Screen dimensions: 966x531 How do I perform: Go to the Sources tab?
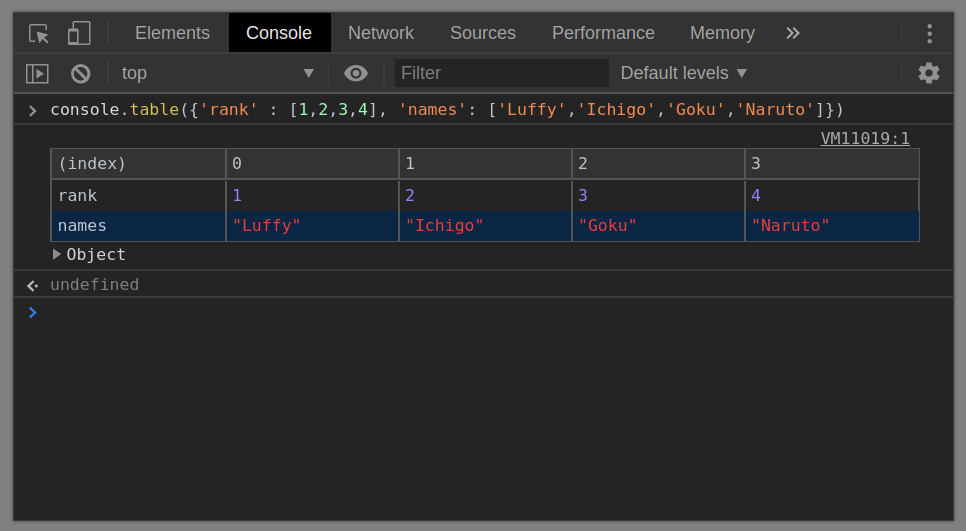483,33
